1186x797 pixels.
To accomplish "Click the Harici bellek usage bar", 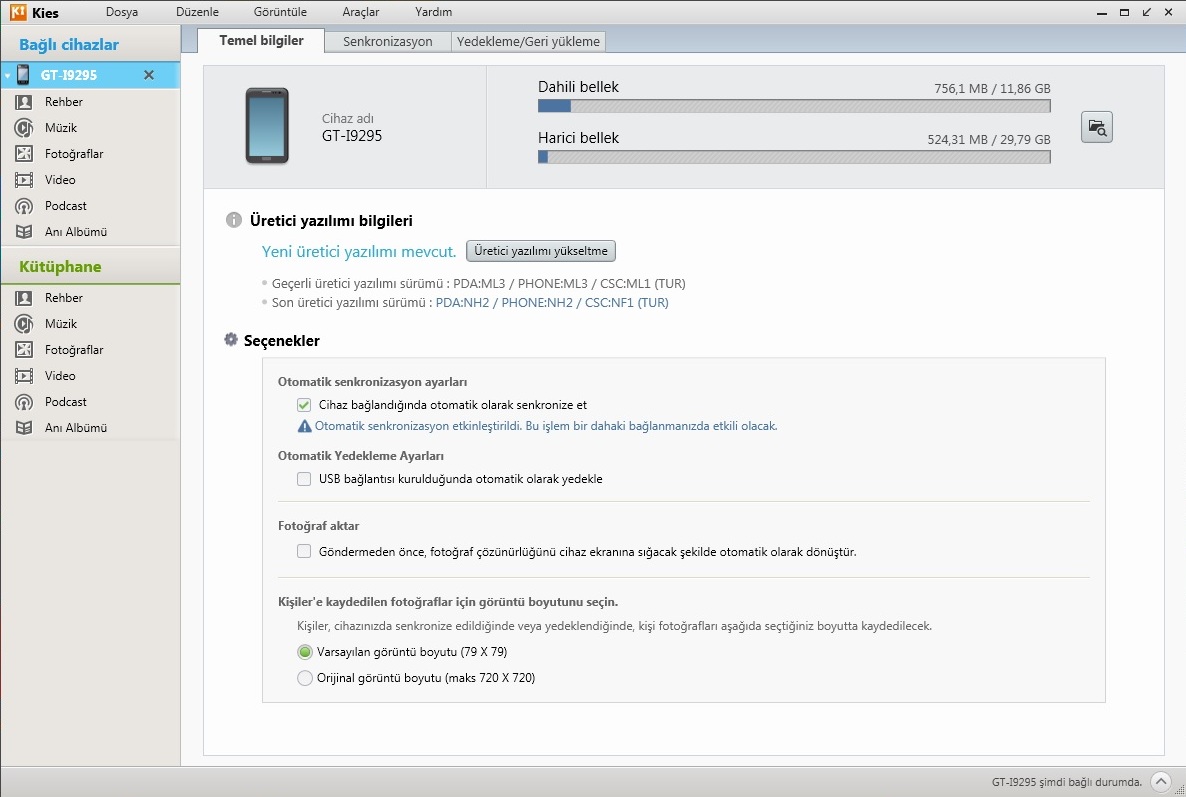I will point(794,157).
